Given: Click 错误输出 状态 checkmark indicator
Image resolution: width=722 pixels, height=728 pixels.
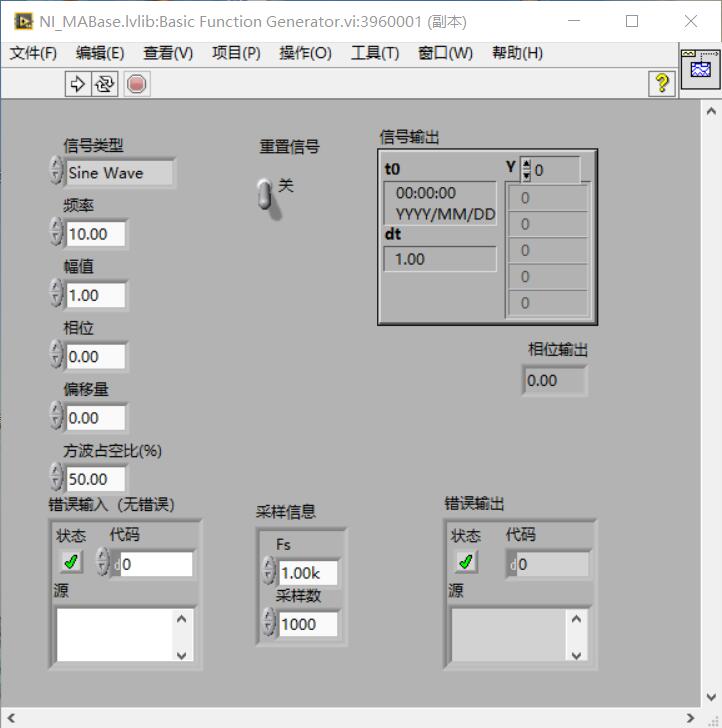Looking at the screenshot, I should (466, 562).
